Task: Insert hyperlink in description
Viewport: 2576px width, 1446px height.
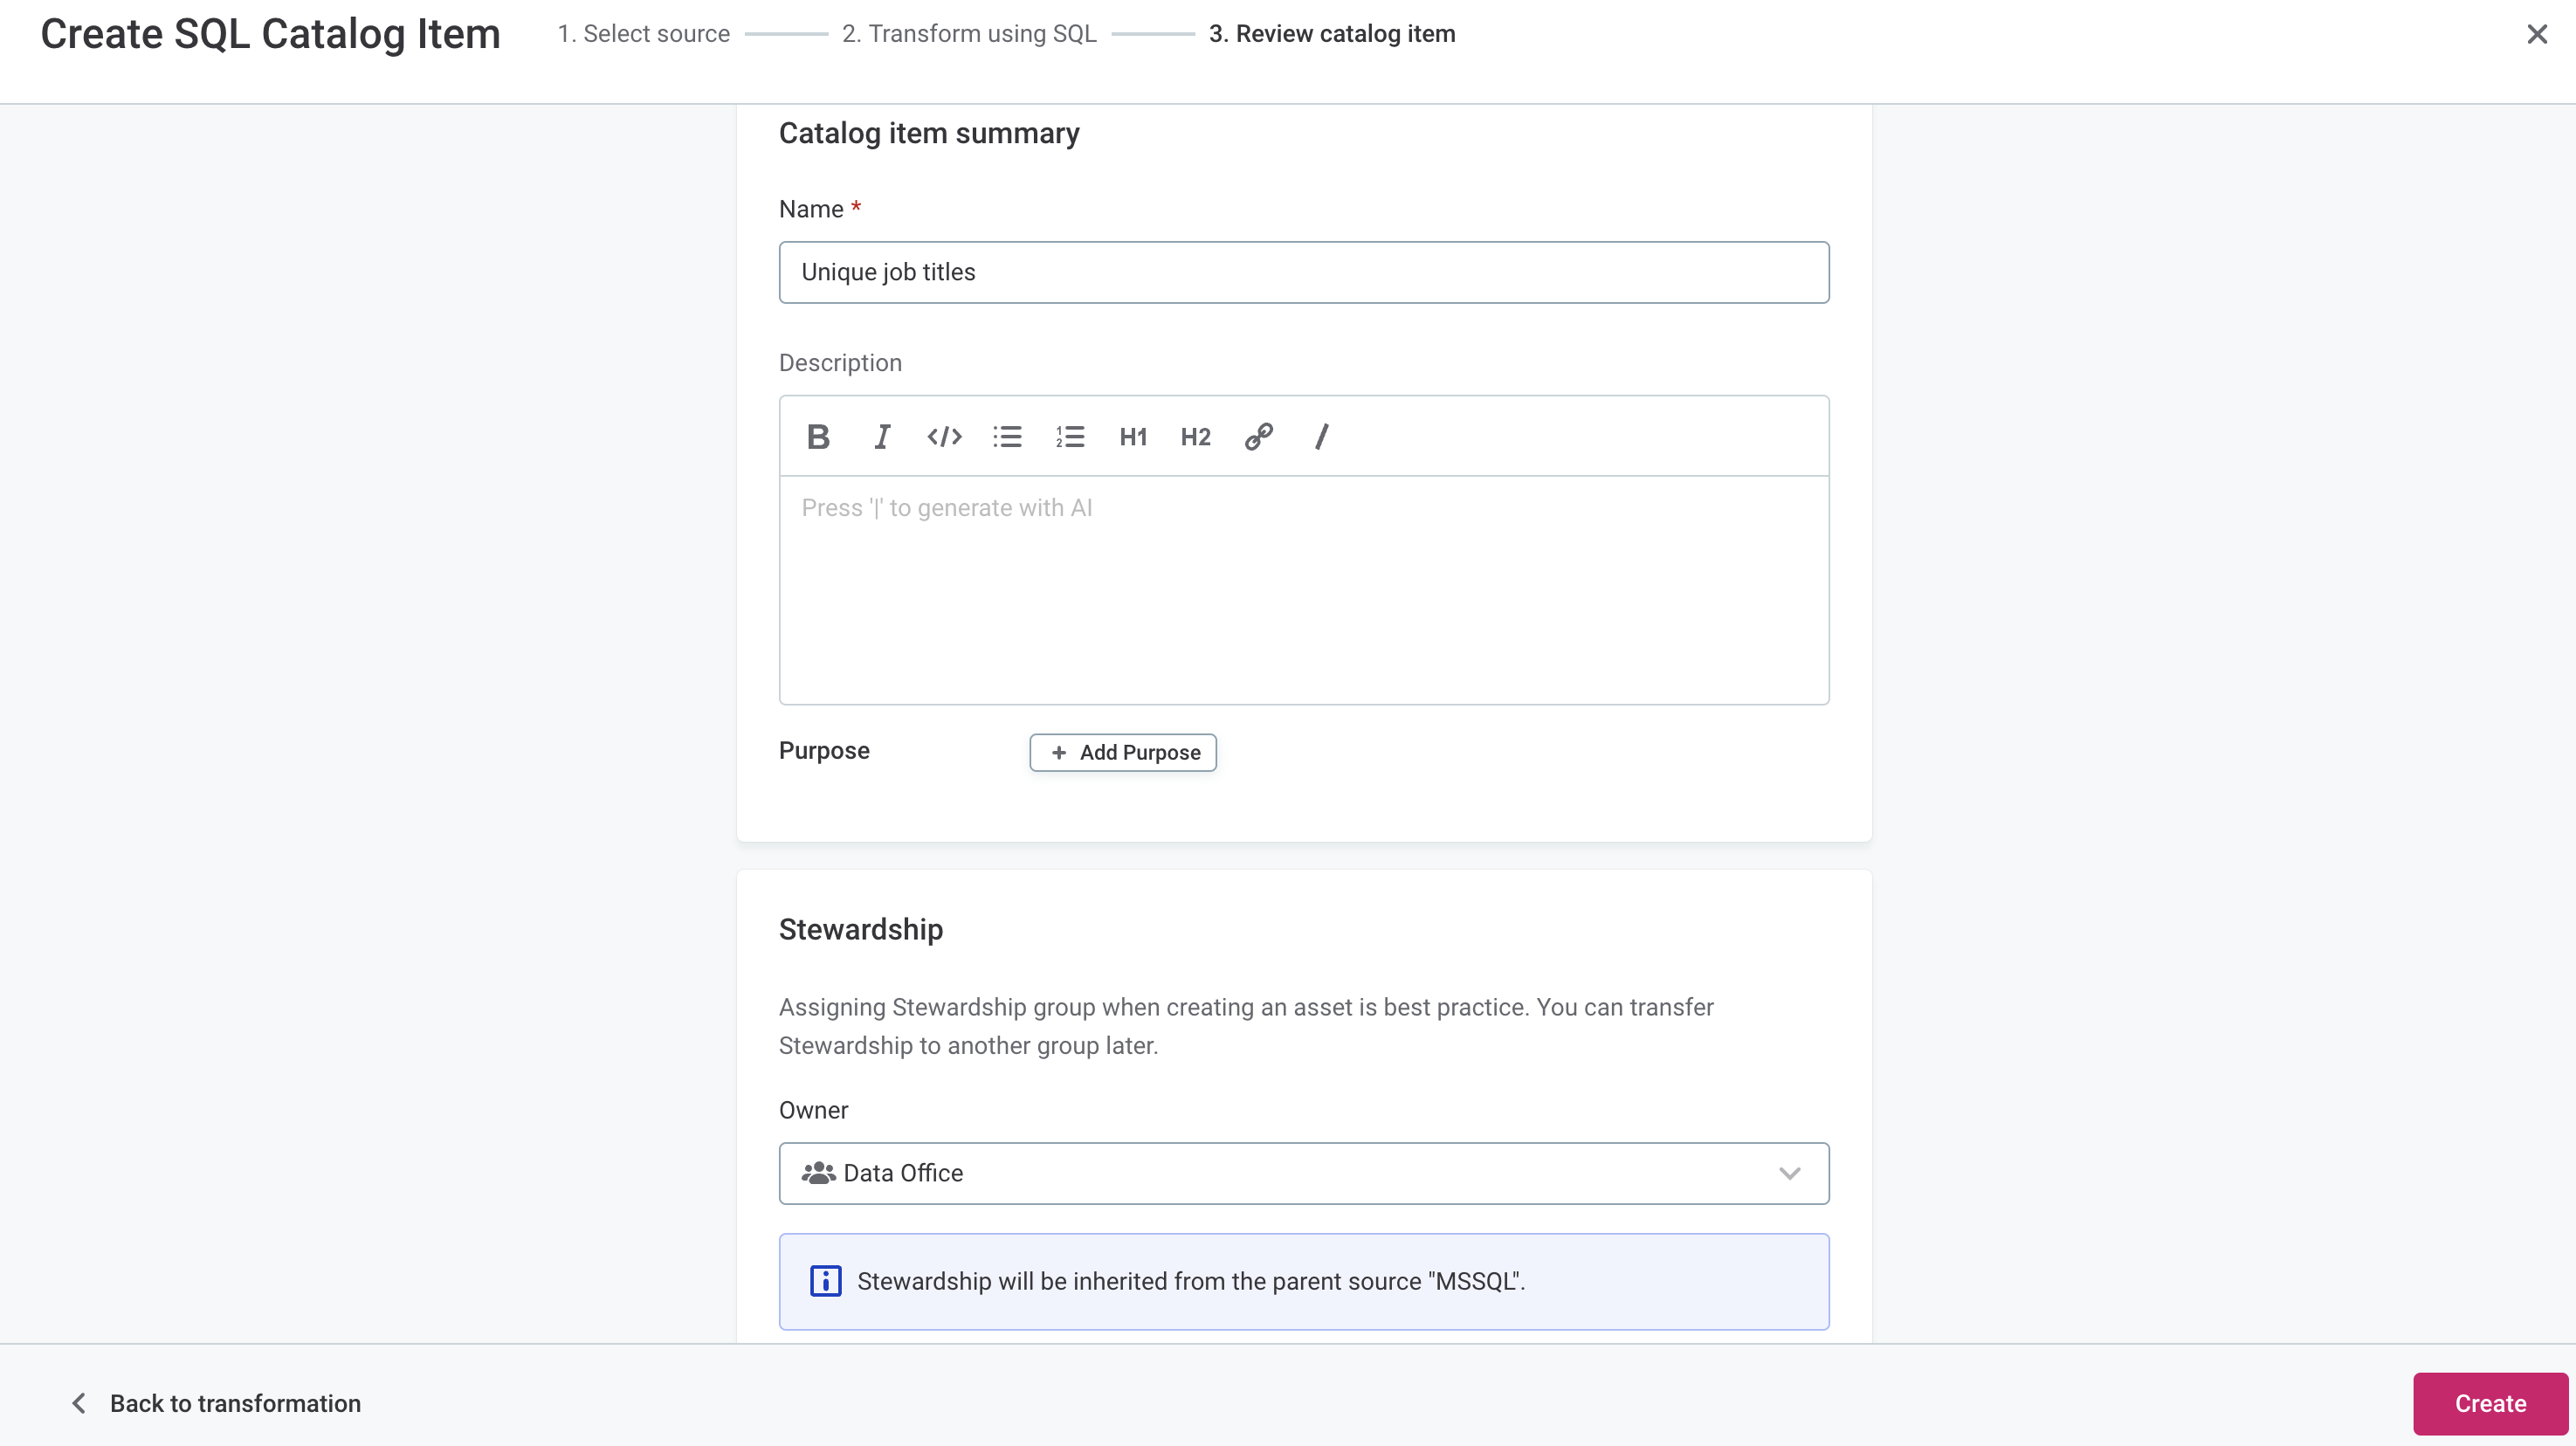Action: 1258,437
